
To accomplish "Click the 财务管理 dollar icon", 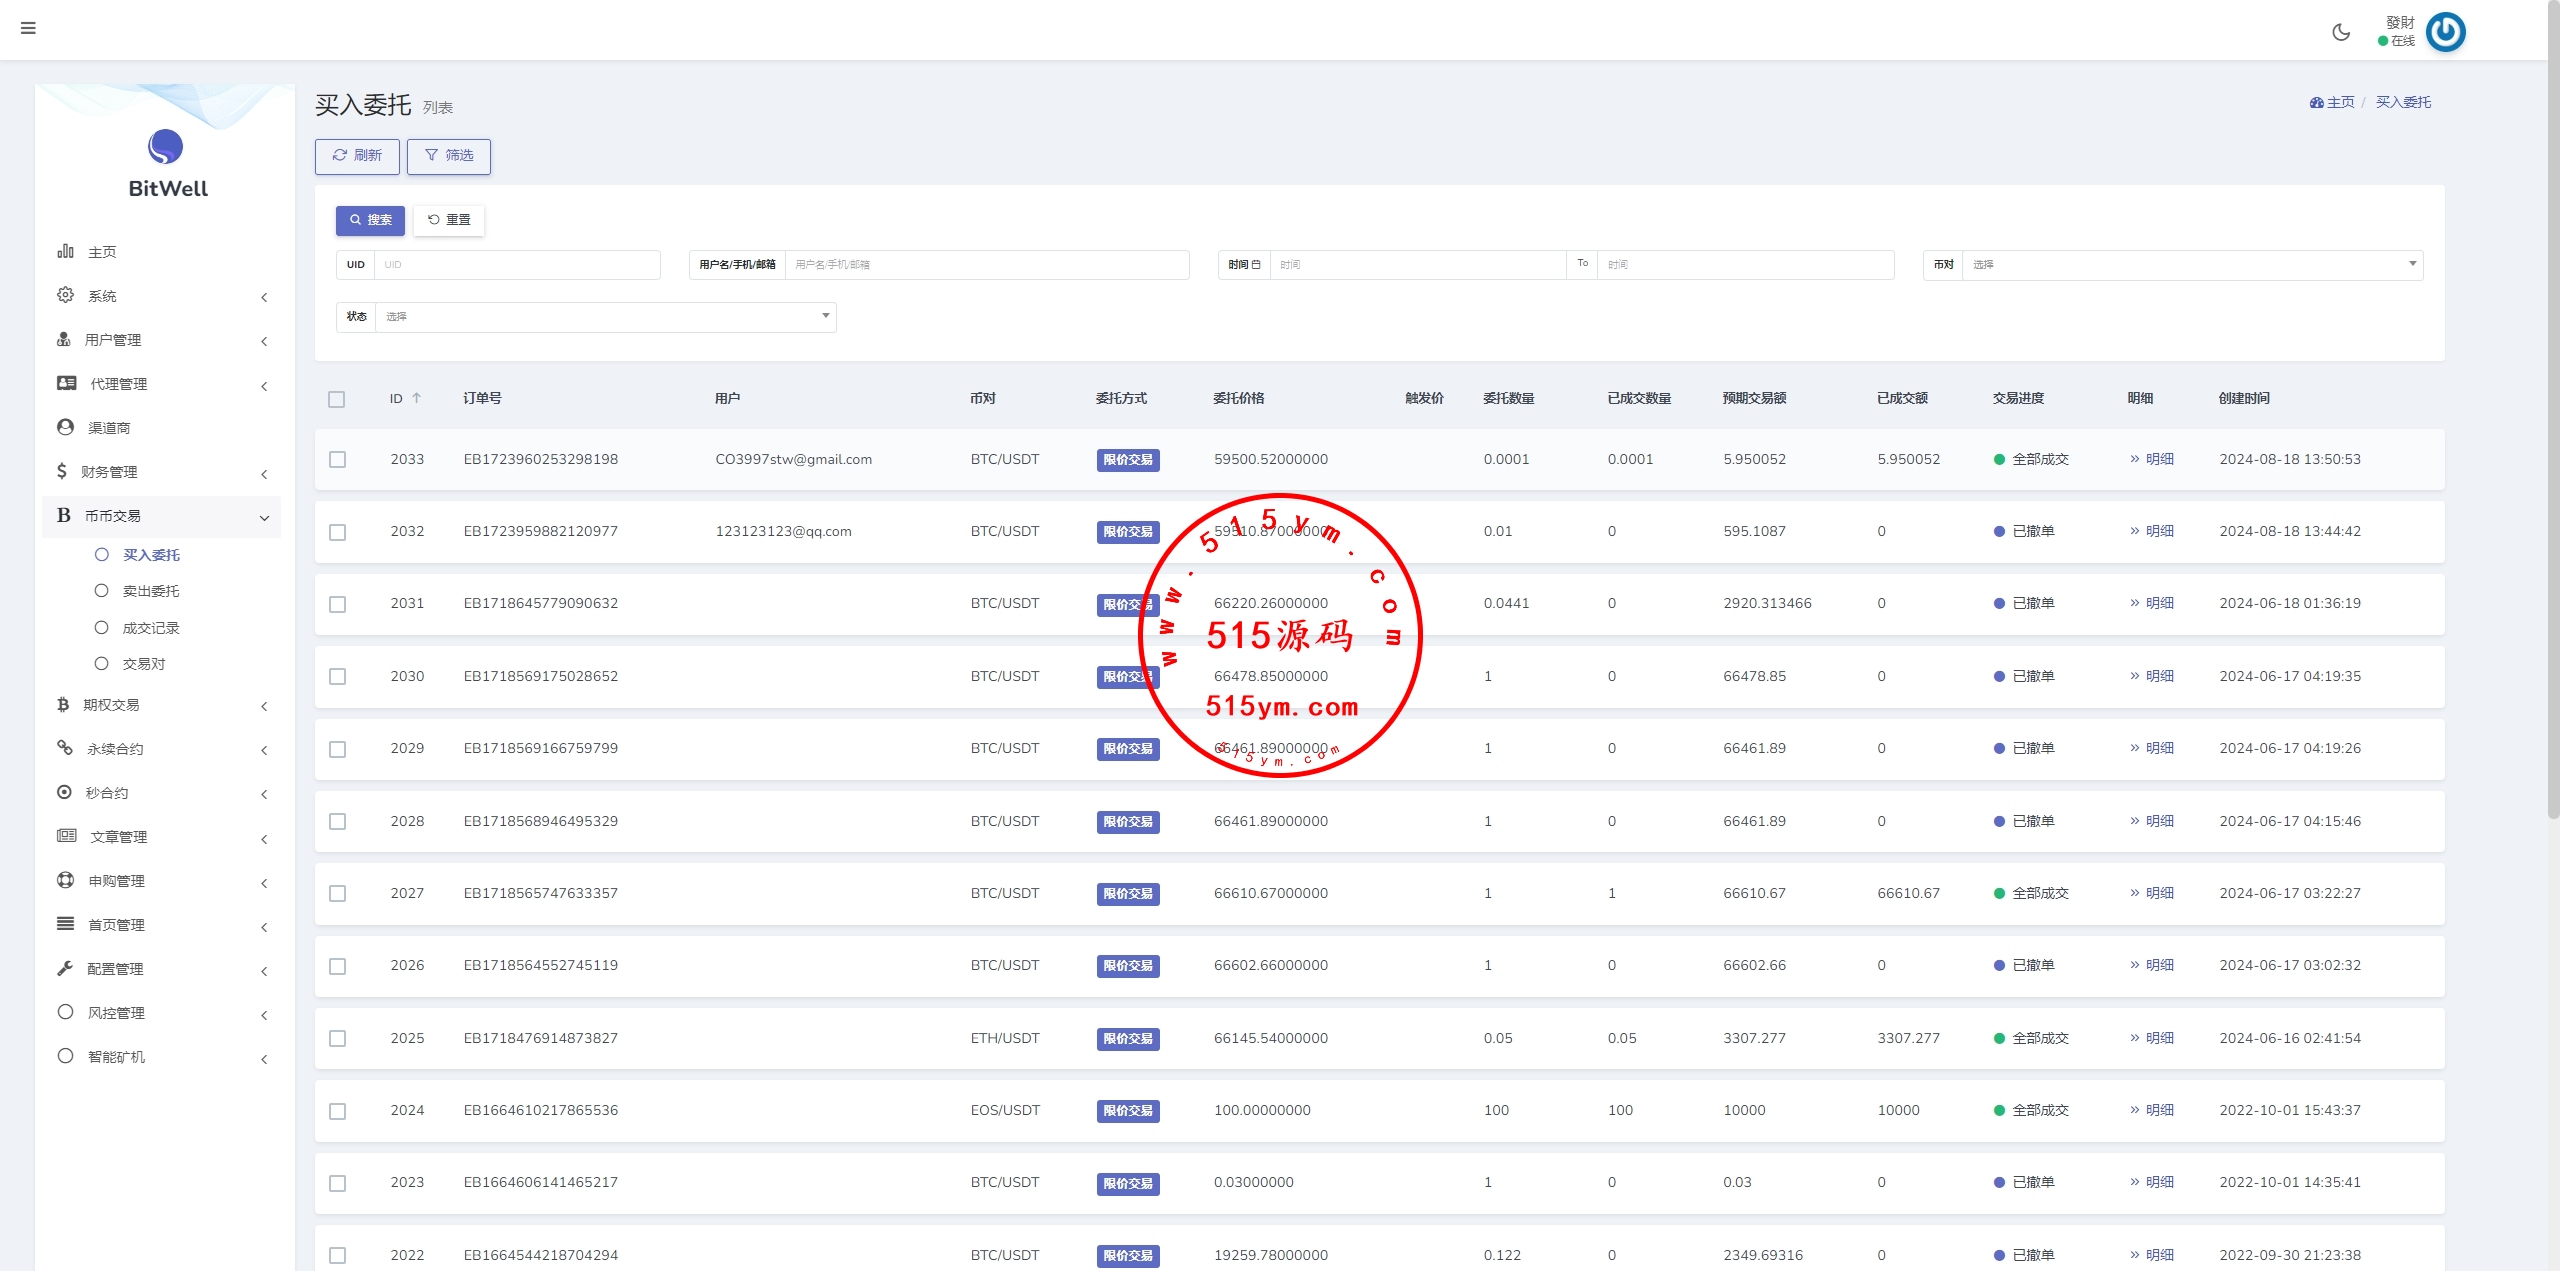I will tap(62, 471).
